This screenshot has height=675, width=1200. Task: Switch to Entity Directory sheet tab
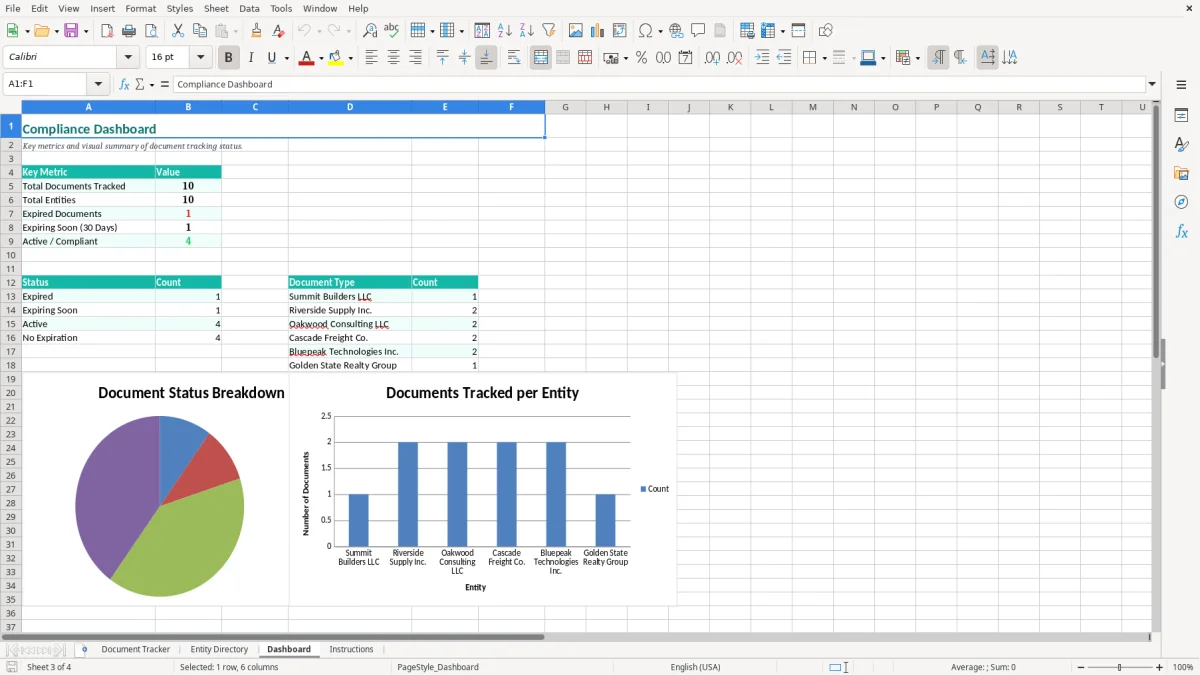(219, 649)
